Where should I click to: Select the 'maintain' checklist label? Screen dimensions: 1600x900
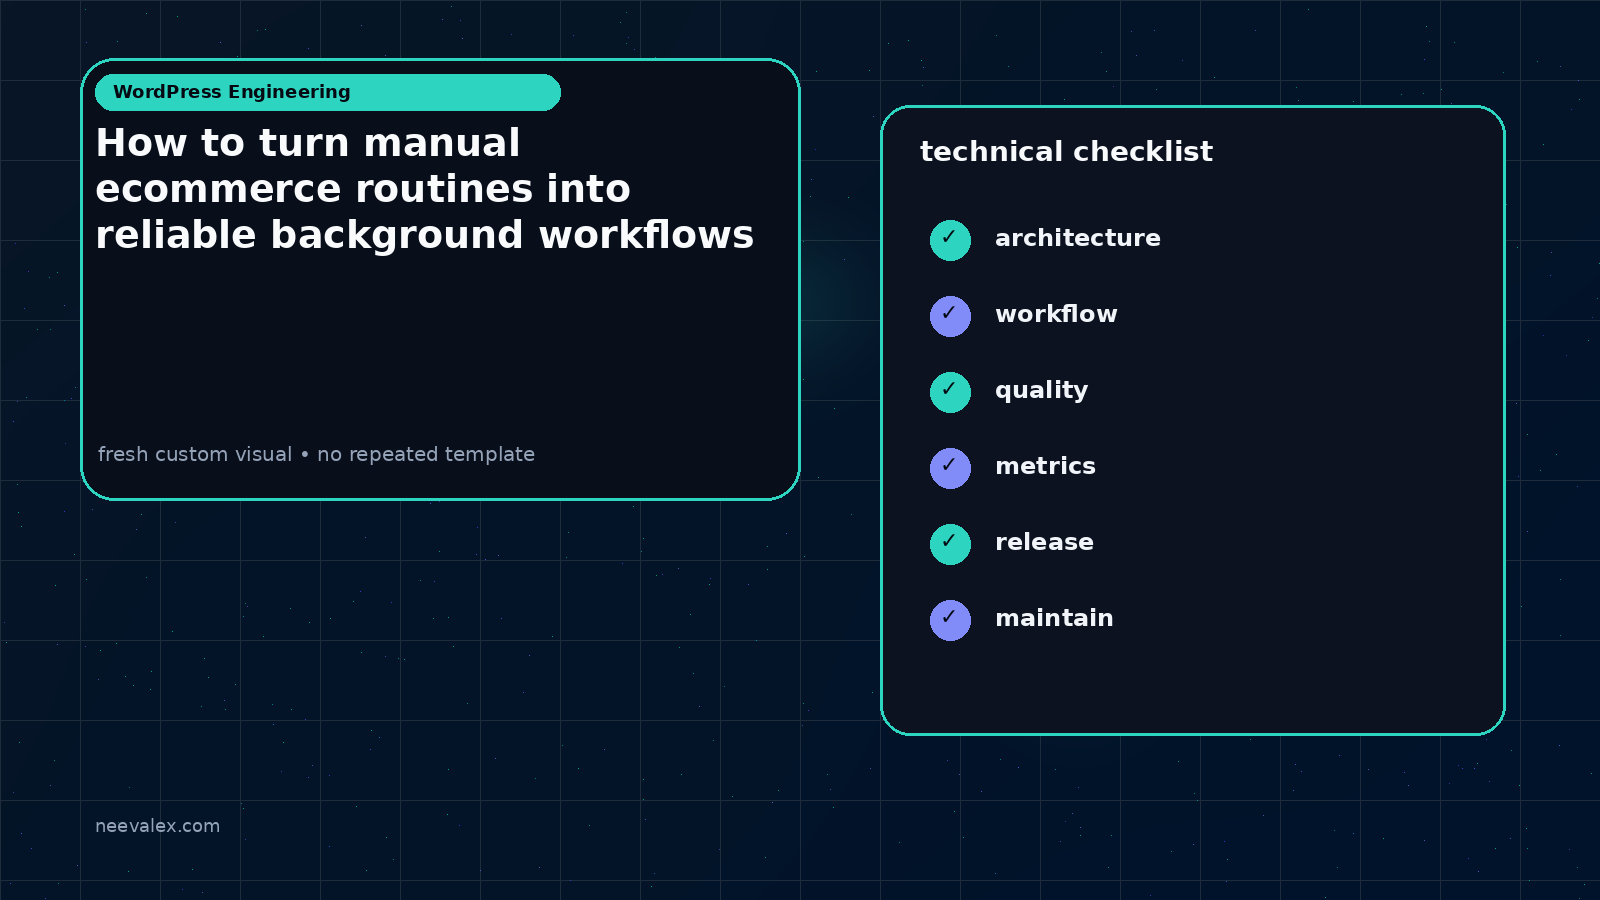[1054, 618]
